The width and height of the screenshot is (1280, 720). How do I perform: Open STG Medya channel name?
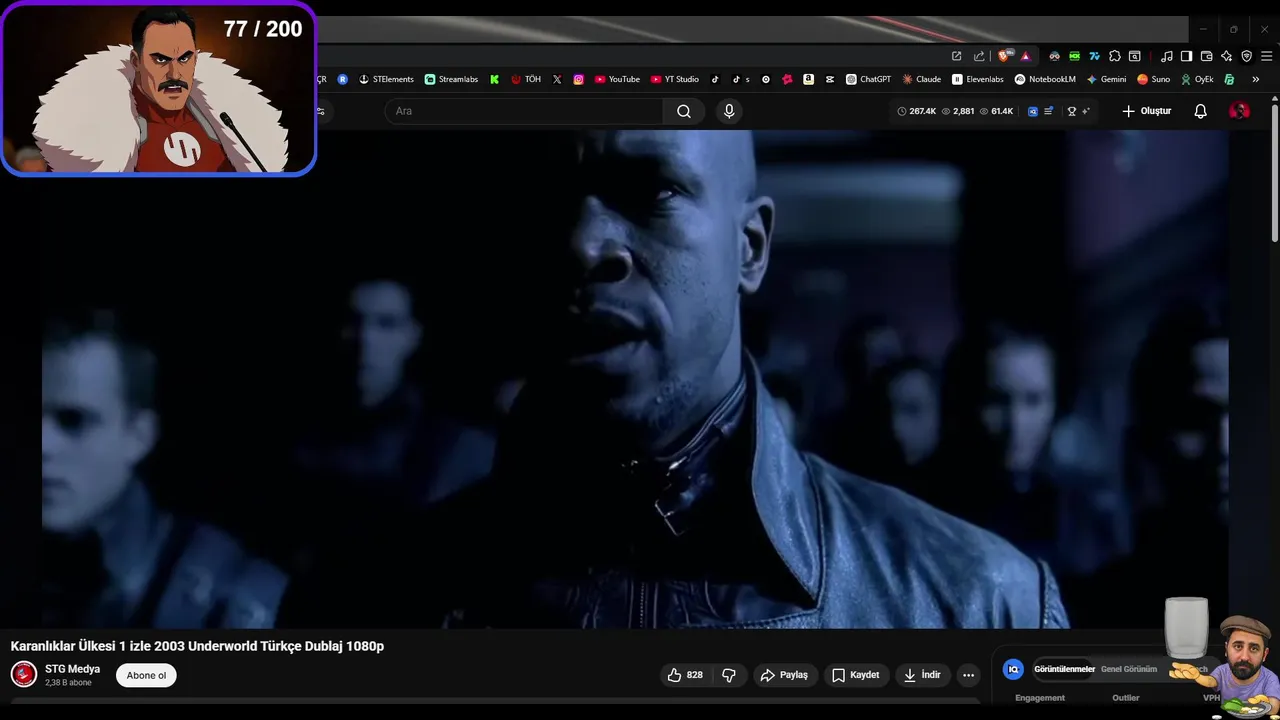click(72, 669)
